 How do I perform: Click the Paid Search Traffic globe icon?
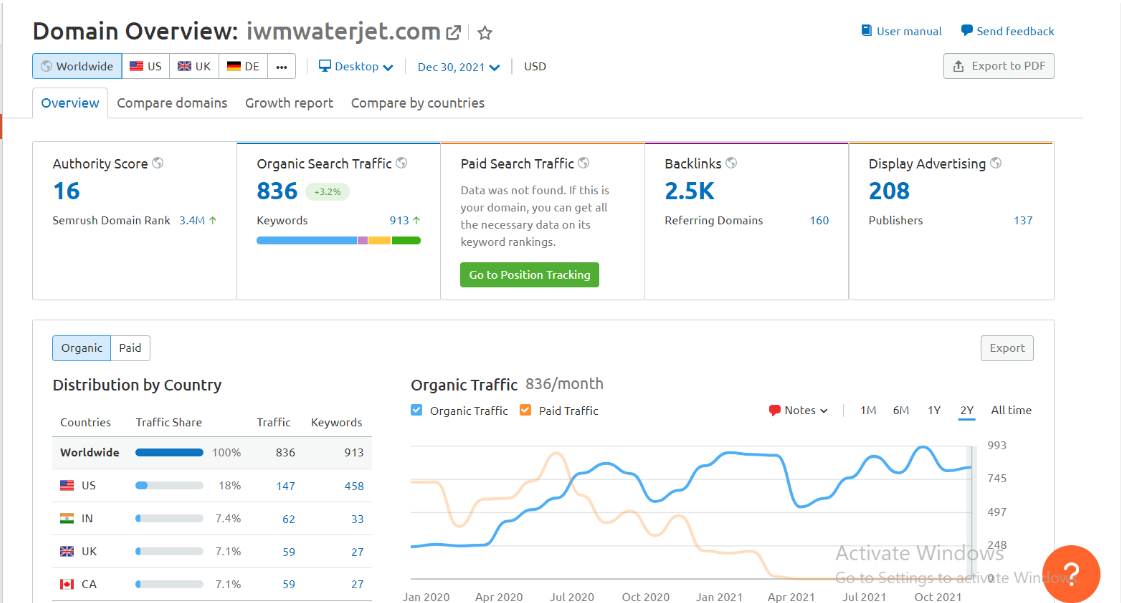coord(584,163)
